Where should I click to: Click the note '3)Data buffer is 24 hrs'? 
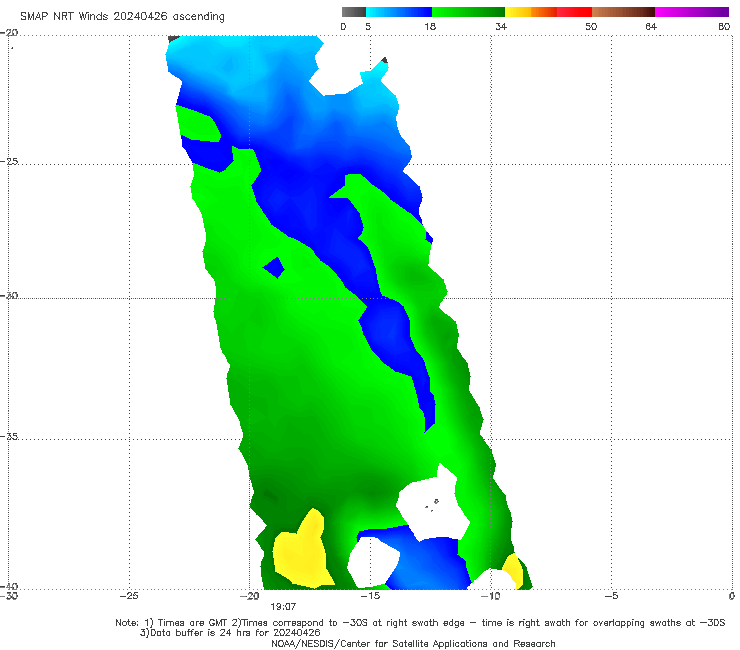click(x=230, y=633)
